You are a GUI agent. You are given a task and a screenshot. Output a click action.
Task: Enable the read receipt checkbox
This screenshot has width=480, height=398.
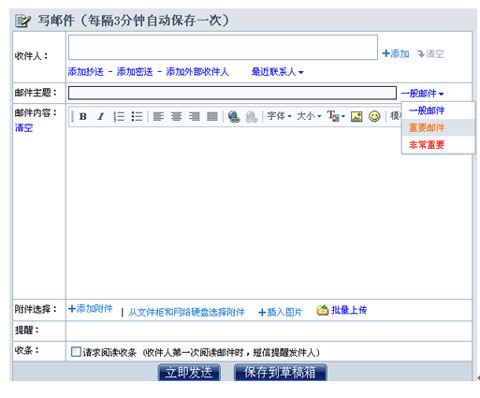(76, 351)
